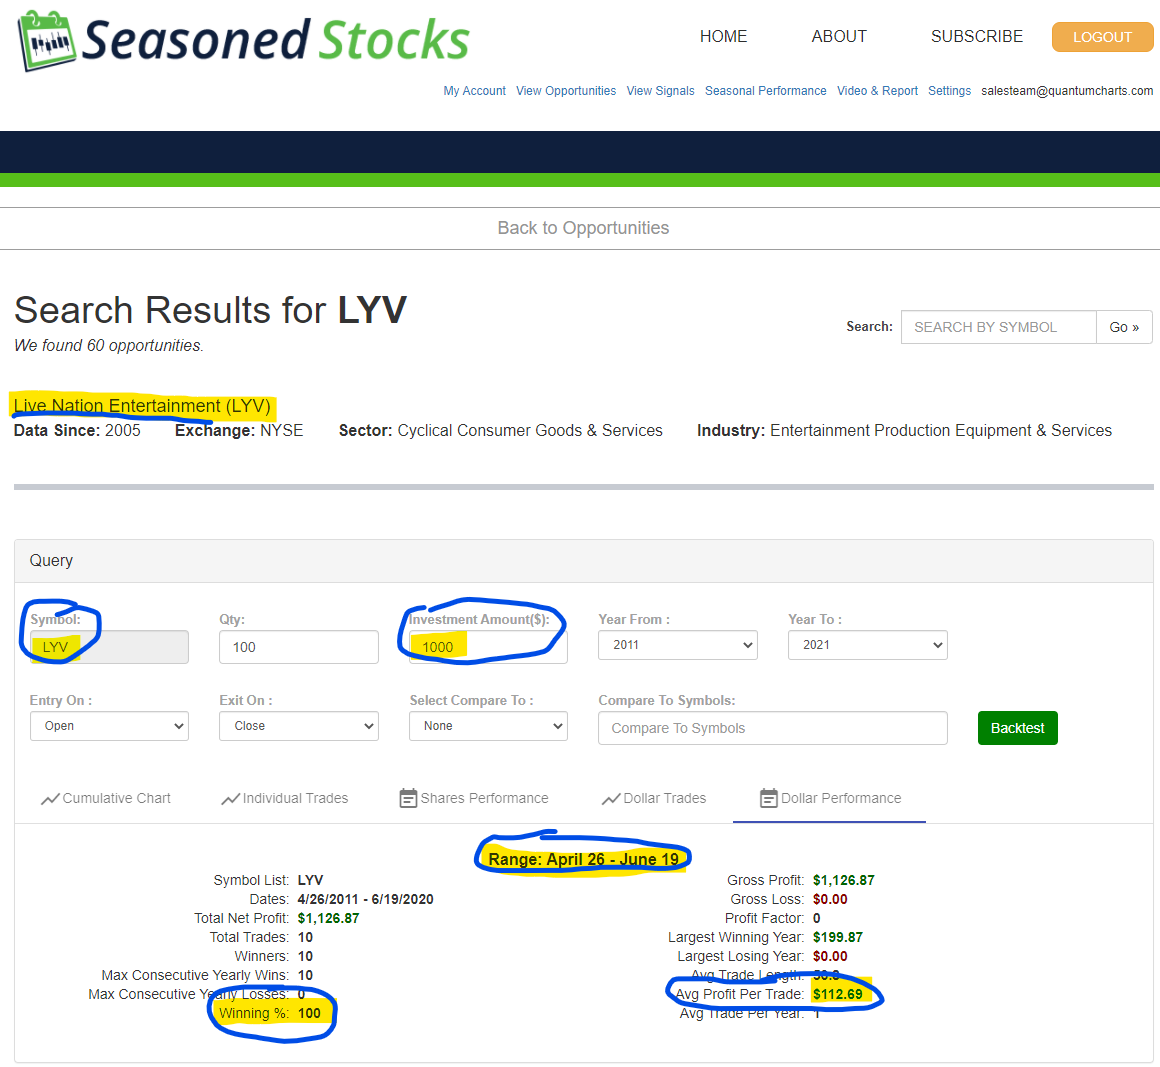Viewport: 1160px width, 1067px height.
Task: Open the Settings link
Action: [x=949, y=90]
